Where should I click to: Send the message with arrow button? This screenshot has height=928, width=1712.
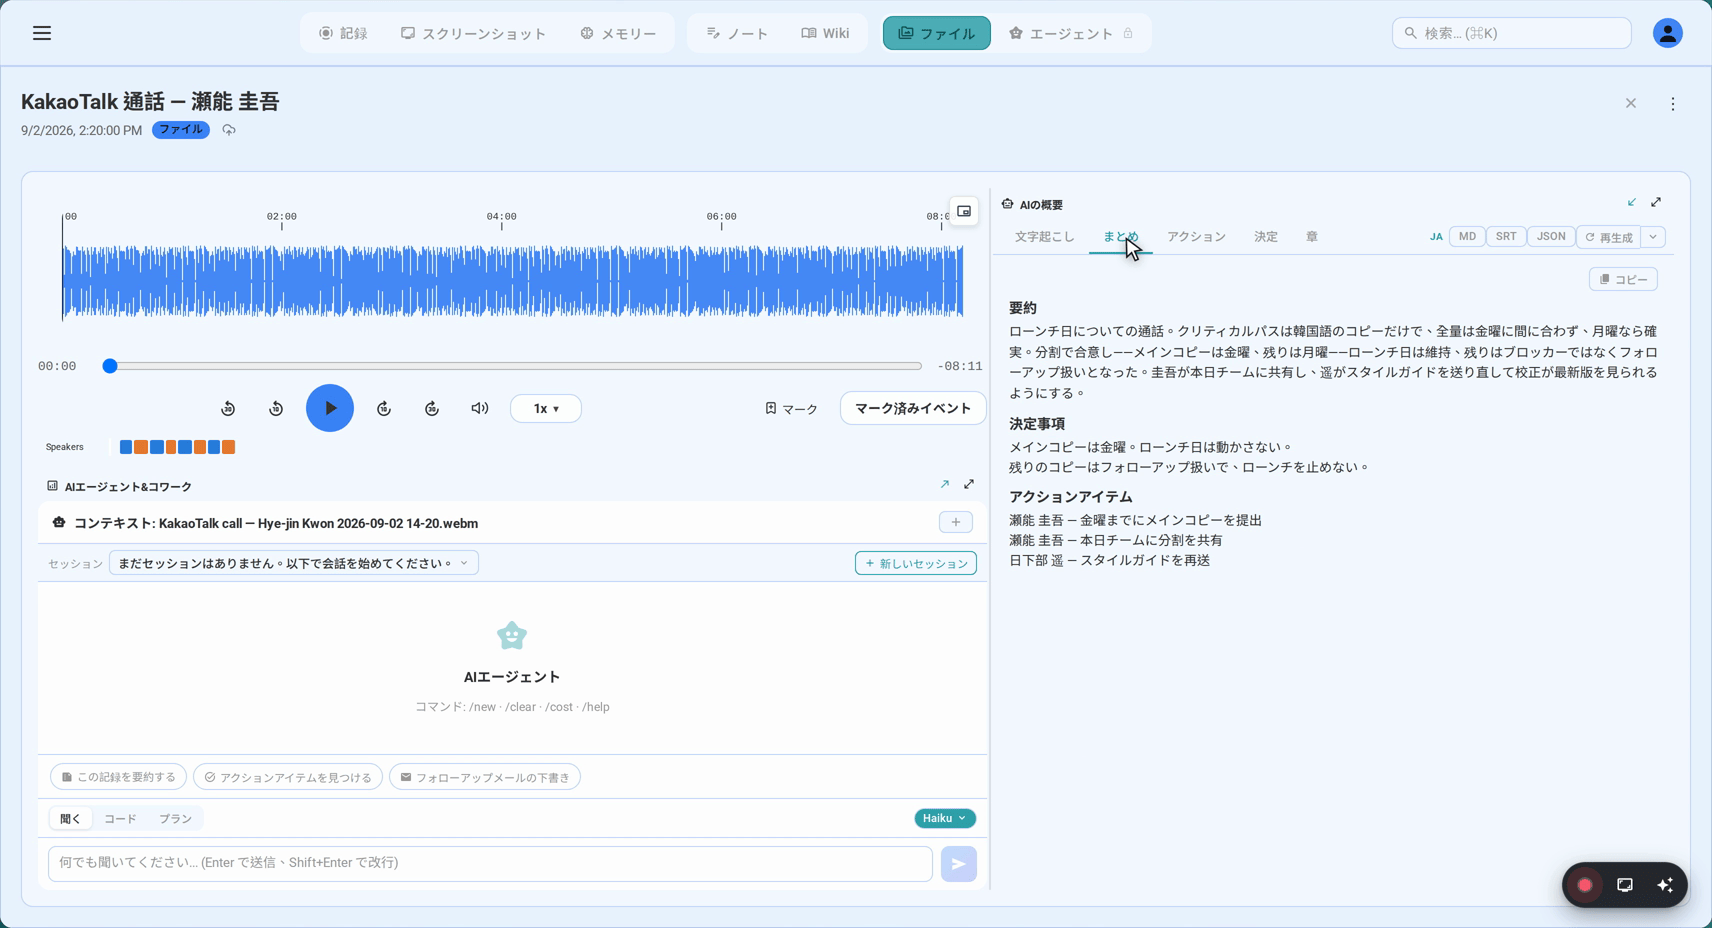click(958, 864)
